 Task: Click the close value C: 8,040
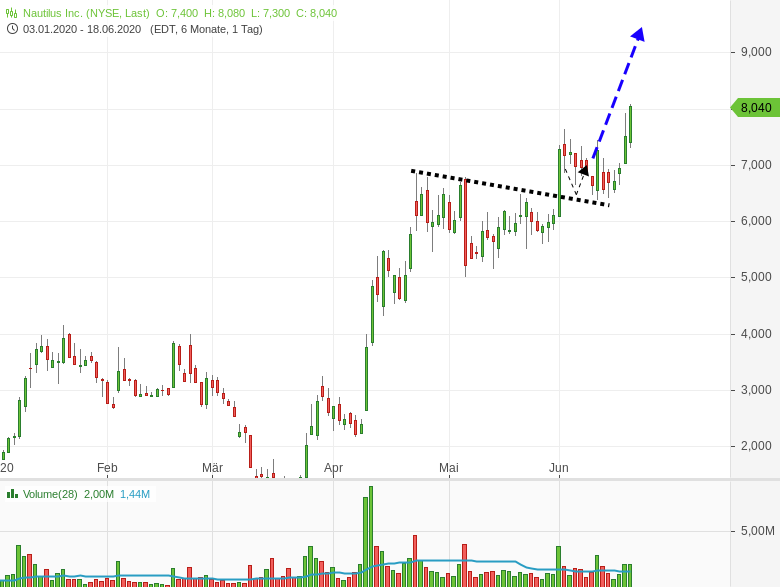tap(316, 13)
